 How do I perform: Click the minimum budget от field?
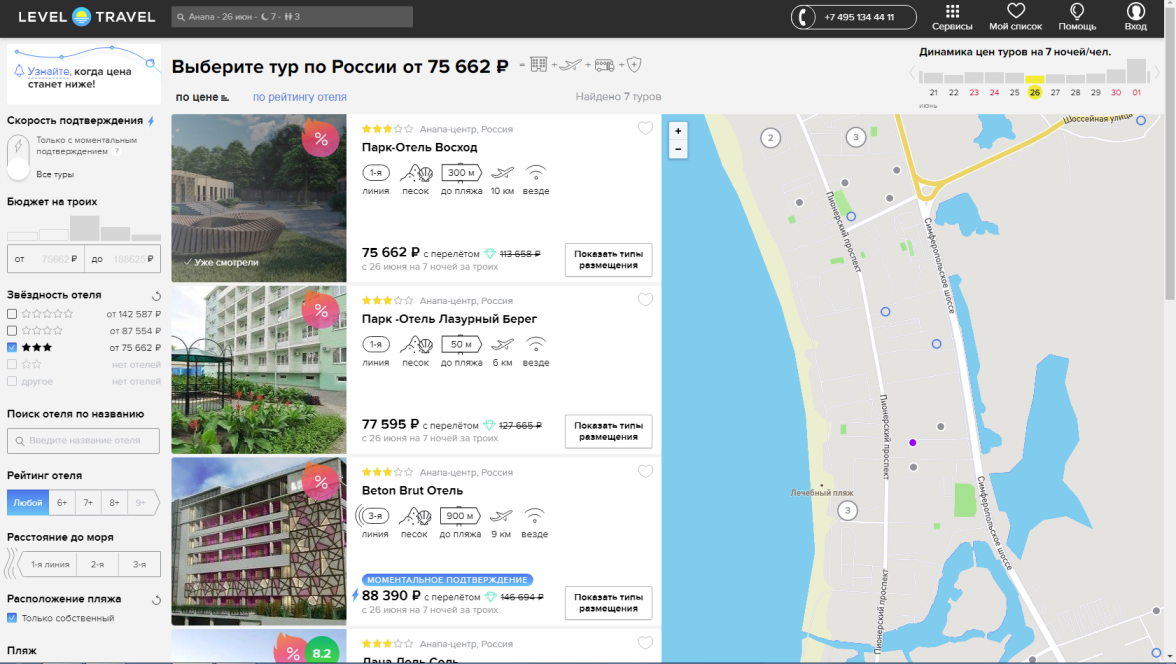click(x=46, y=259)
